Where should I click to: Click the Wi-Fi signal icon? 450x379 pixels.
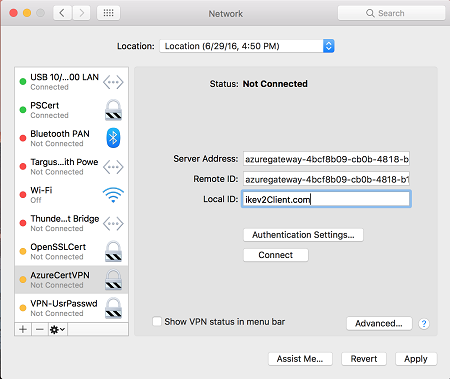(113, 195)
